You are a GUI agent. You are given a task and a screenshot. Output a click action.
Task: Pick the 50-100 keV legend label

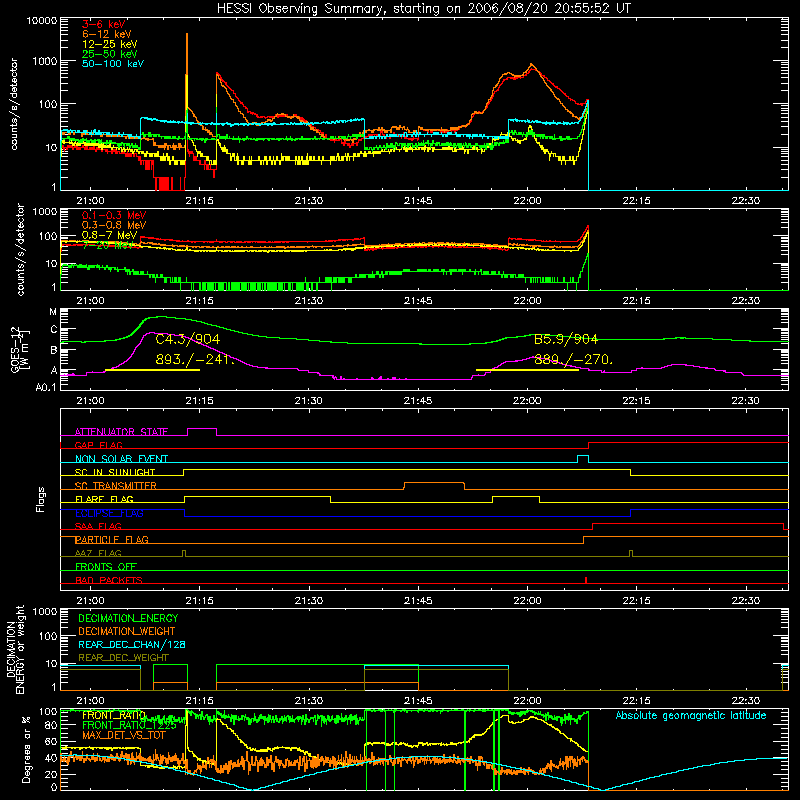pos(113,64)
